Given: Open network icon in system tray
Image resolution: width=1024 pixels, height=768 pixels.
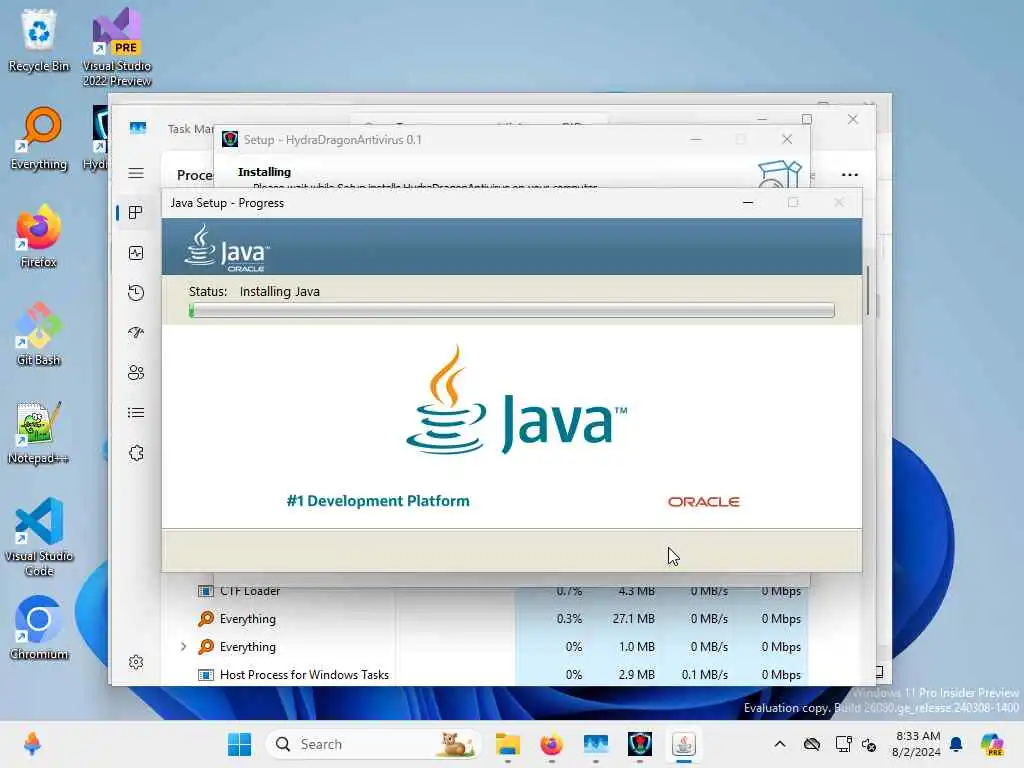Looking at the screenshot, I should (x=843, y=744).
